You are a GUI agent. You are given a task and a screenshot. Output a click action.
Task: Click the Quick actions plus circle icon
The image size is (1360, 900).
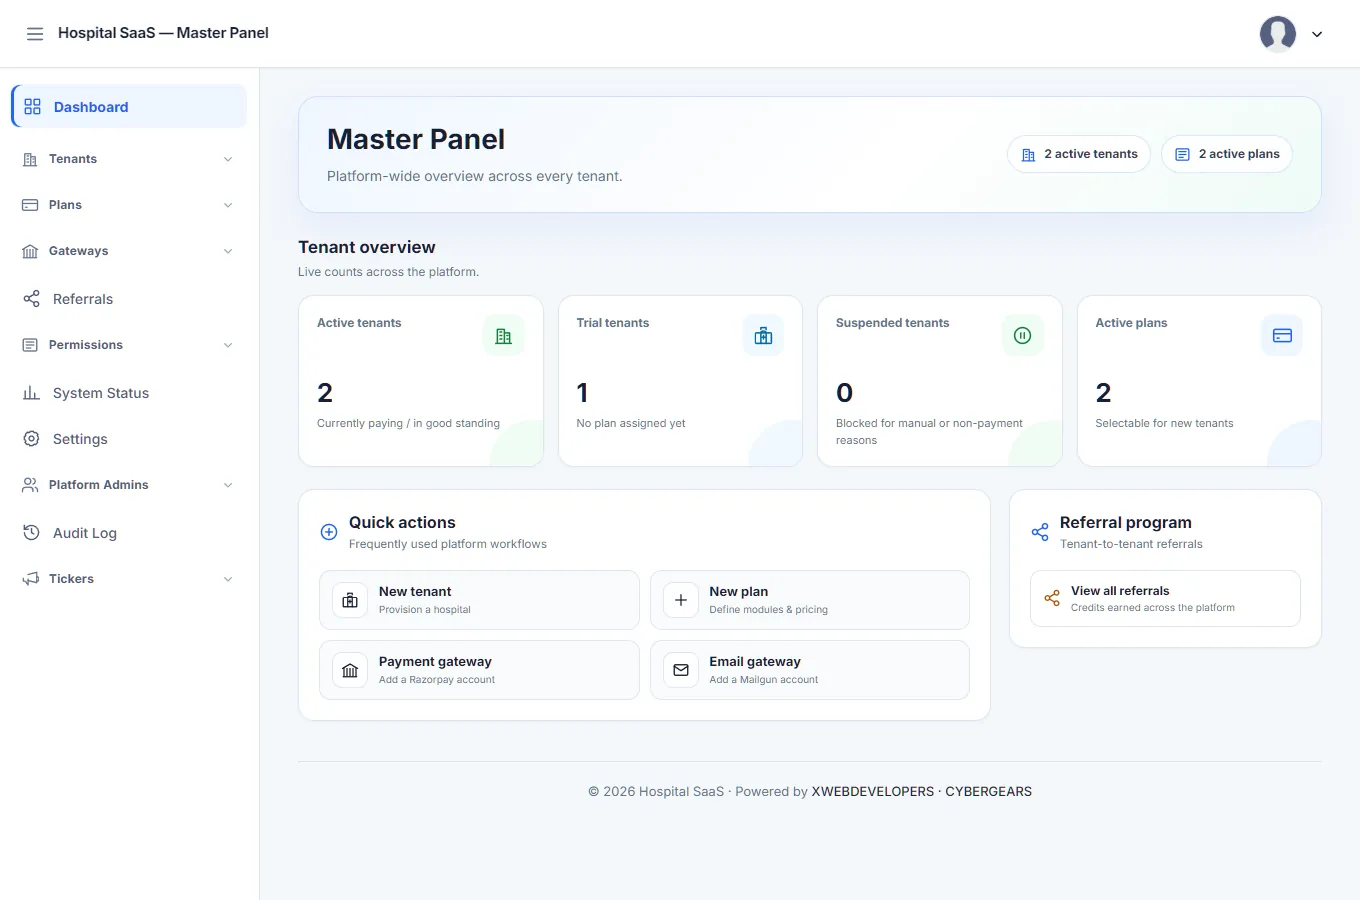tap(329, 532)
